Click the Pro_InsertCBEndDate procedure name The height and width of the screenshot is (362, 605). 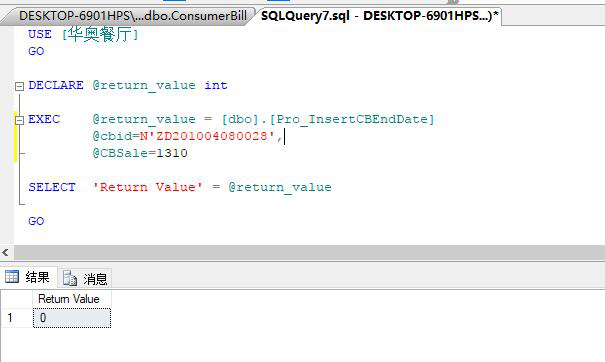click(352, 119)
